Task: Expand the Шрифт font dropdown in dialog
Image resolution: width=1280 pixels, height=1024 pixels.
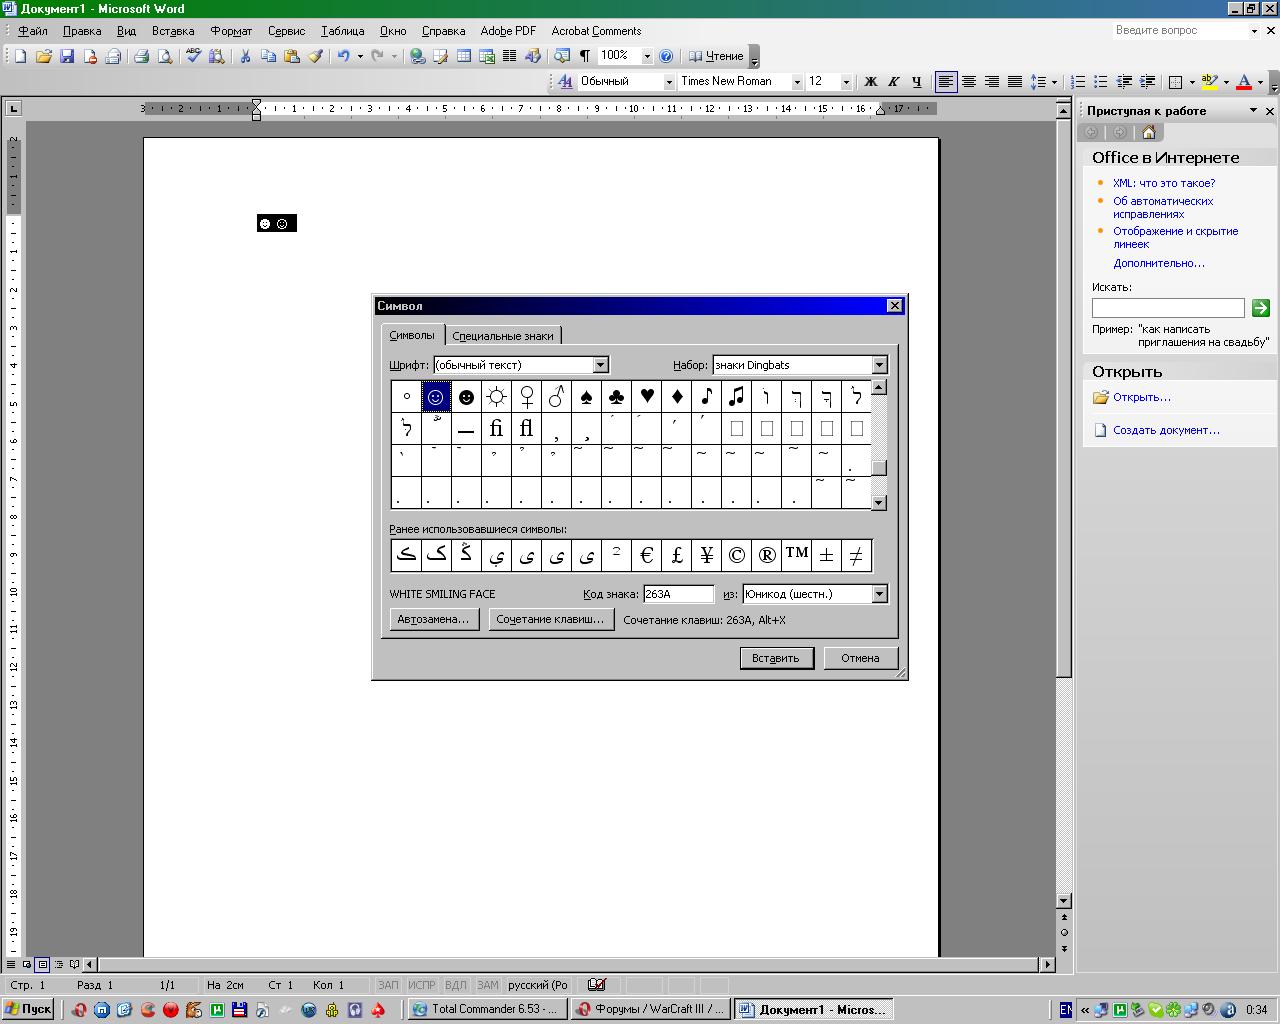Action: click(601, 365)
